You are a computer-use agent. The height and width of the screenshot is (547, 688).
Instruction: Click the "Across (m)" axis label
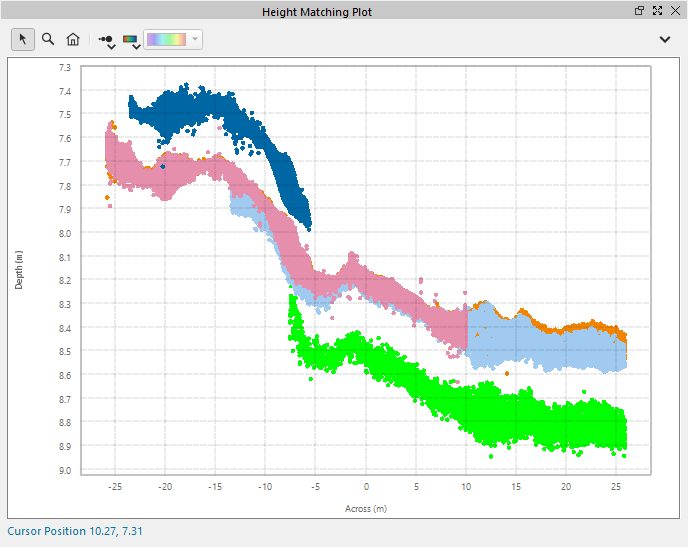[366, 508]
